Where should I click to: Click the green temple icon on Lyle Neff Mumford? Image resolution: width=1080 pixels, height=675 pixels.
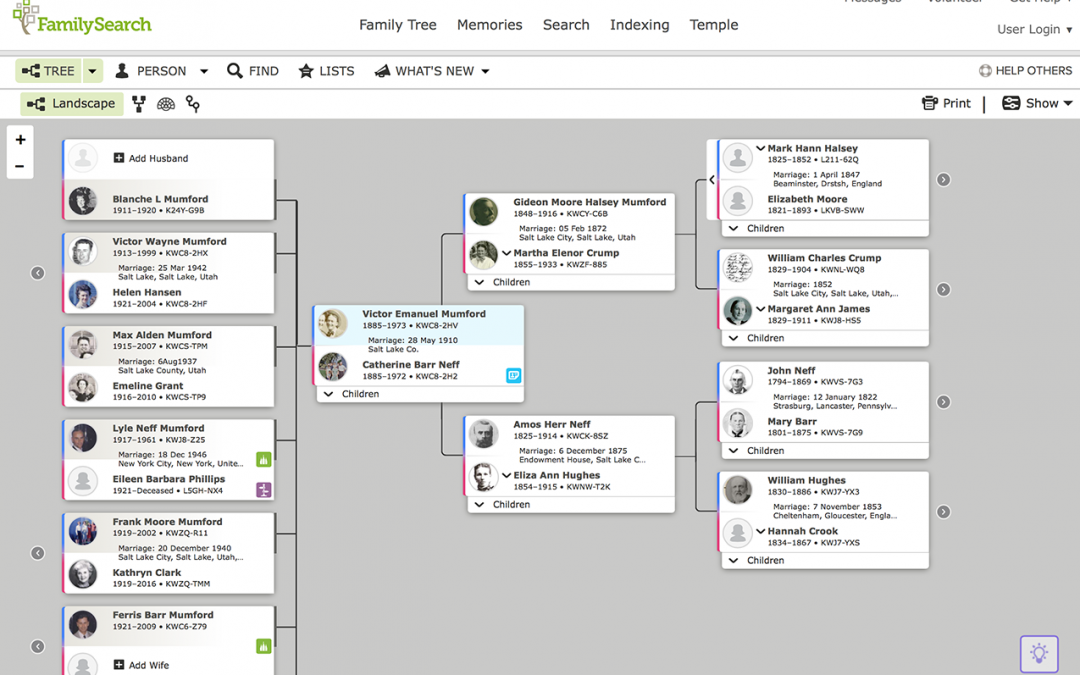coord(263,457)
